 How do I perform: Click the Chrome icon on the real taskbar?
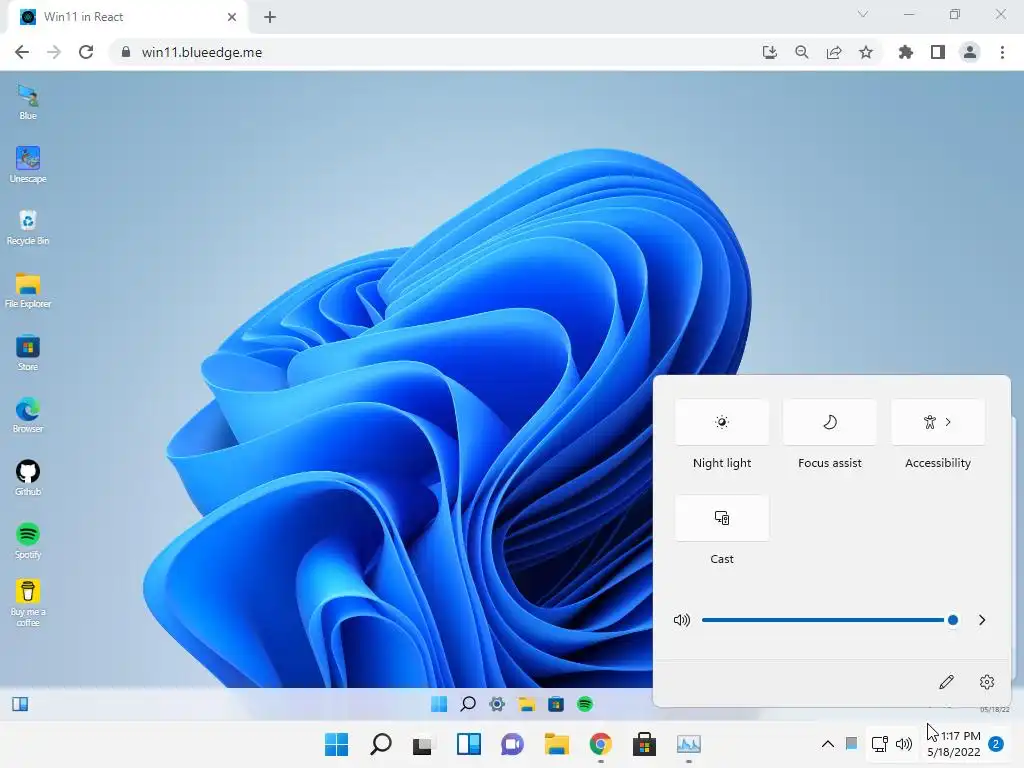pyautogui.click(x=600, y=744)
